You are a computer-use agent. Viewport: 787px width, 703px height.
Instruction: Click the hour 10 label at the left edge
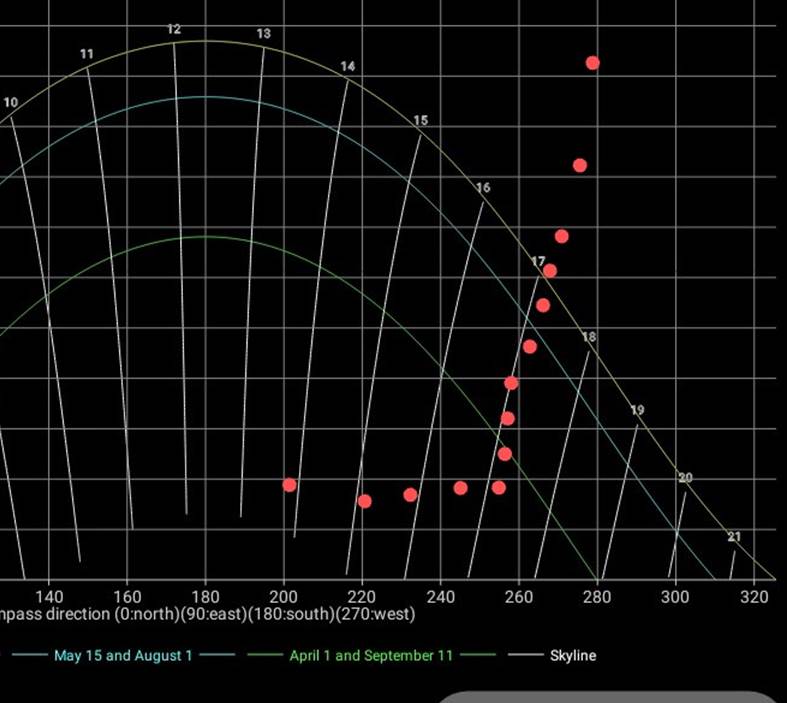point(10,102)
